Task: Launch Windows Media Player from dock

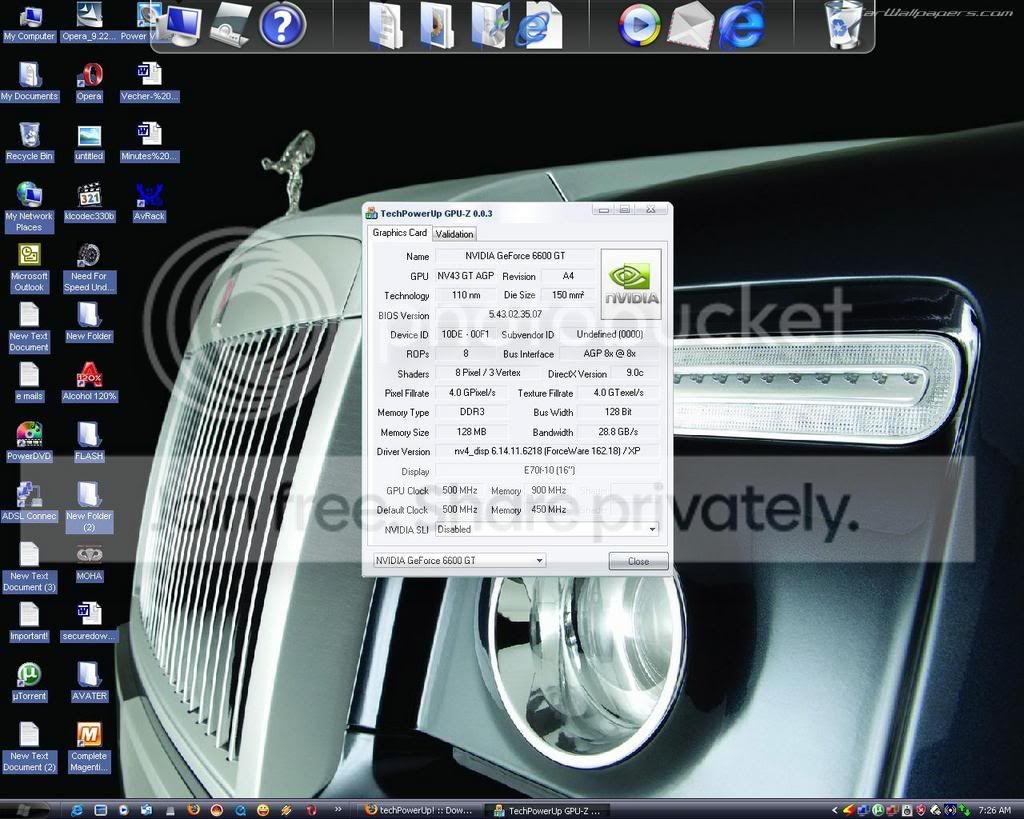Action: click(639, 25)
